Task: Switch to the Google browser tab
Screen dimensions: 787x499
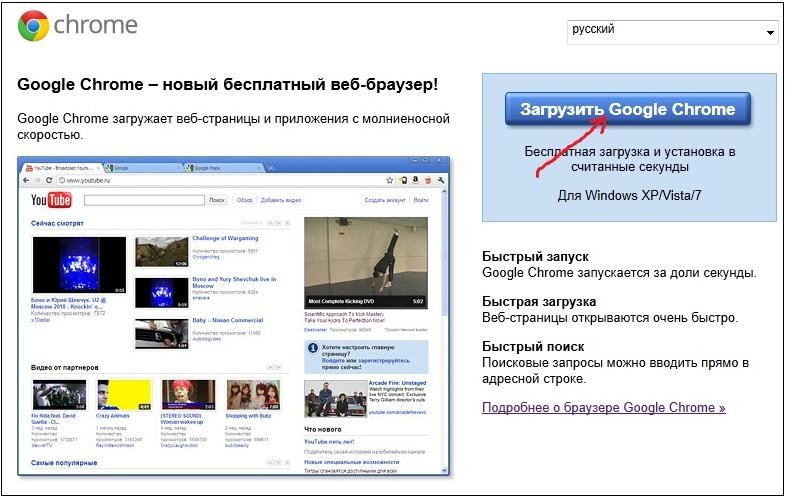Action: coord(142,168)
